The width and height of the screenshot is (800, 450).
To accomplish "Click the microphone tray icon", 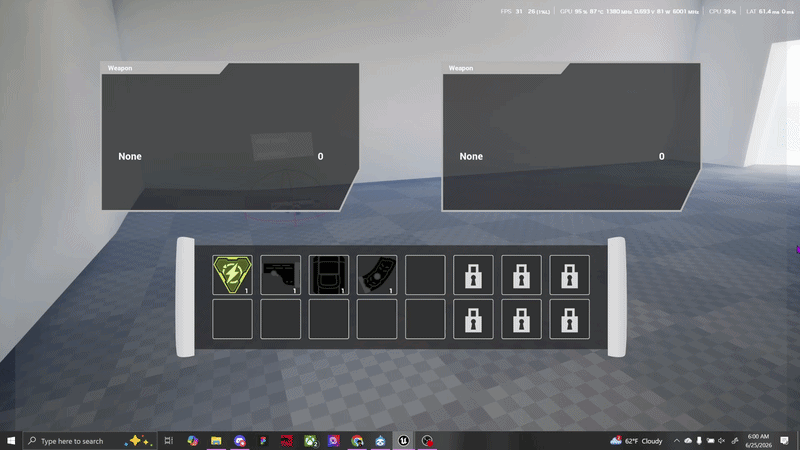I will click(699, 441).
